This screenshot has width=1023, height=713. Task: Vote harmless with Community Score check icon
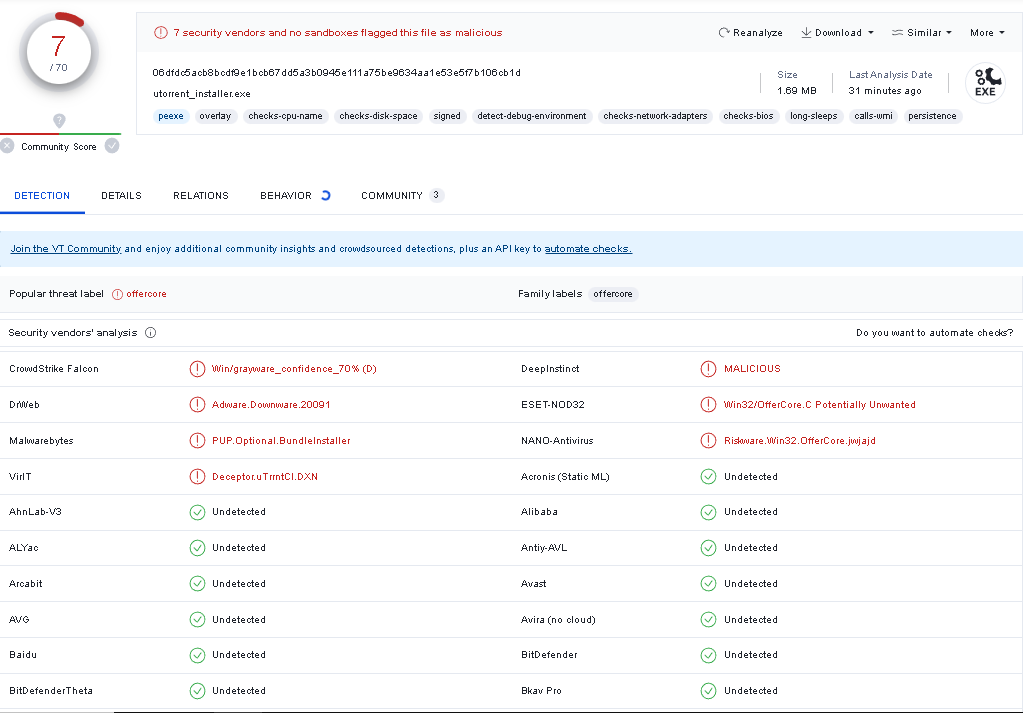coord(112,146)
